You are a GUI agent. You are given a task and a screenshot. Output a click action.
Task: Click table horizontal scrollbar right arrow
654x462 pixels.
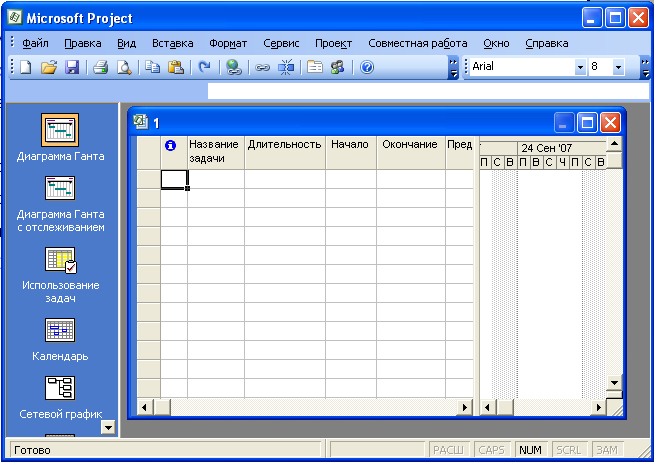coord(464,407)
